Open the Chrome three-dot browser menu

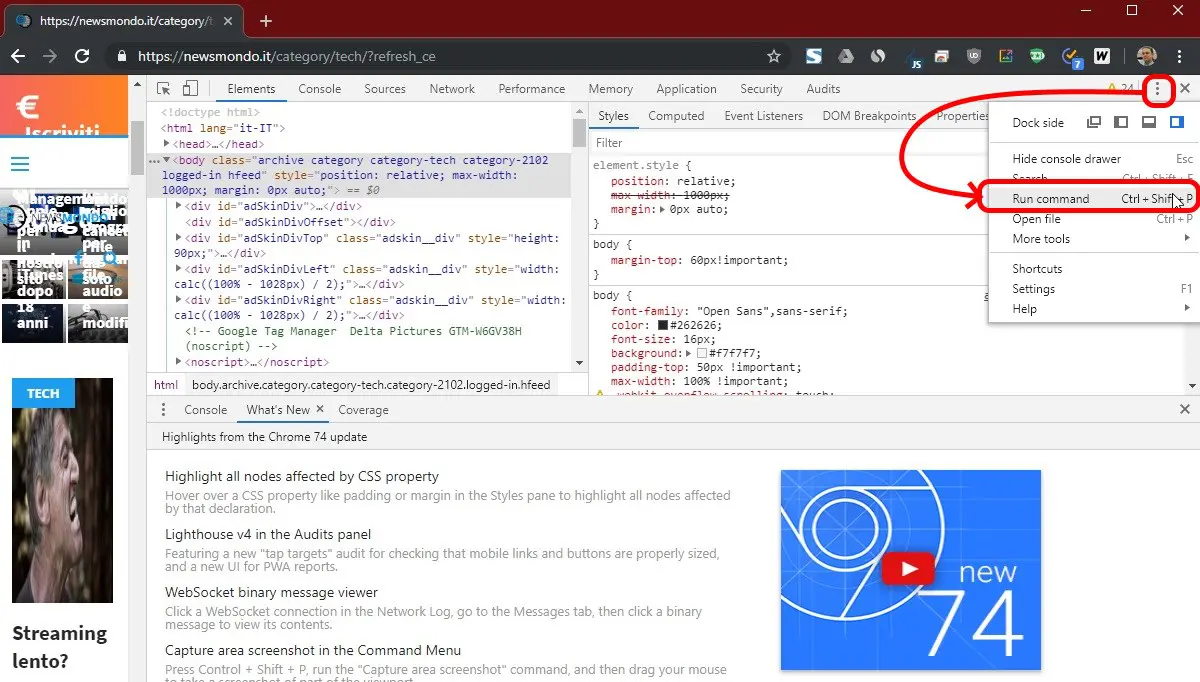pyautogui.click(x=1181, y=57)
